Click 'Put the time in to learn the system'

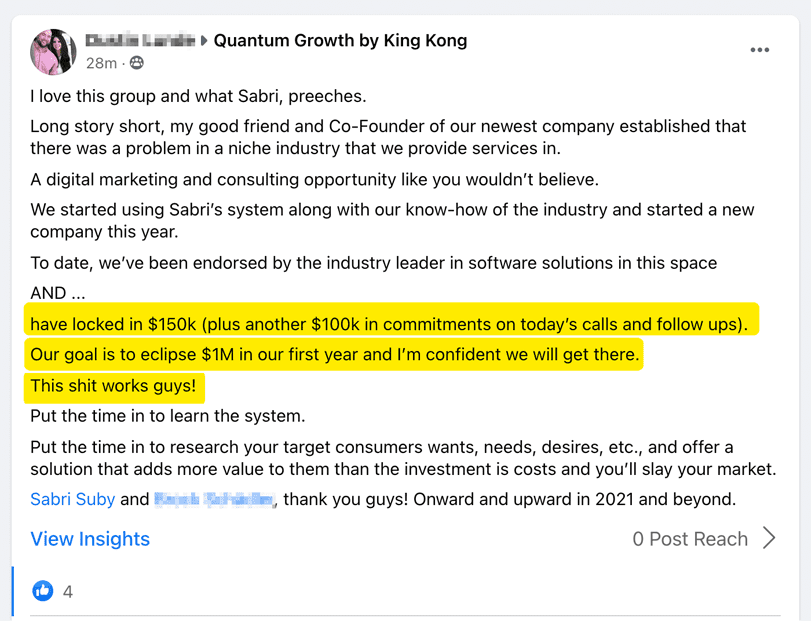(x=168, y=416)
